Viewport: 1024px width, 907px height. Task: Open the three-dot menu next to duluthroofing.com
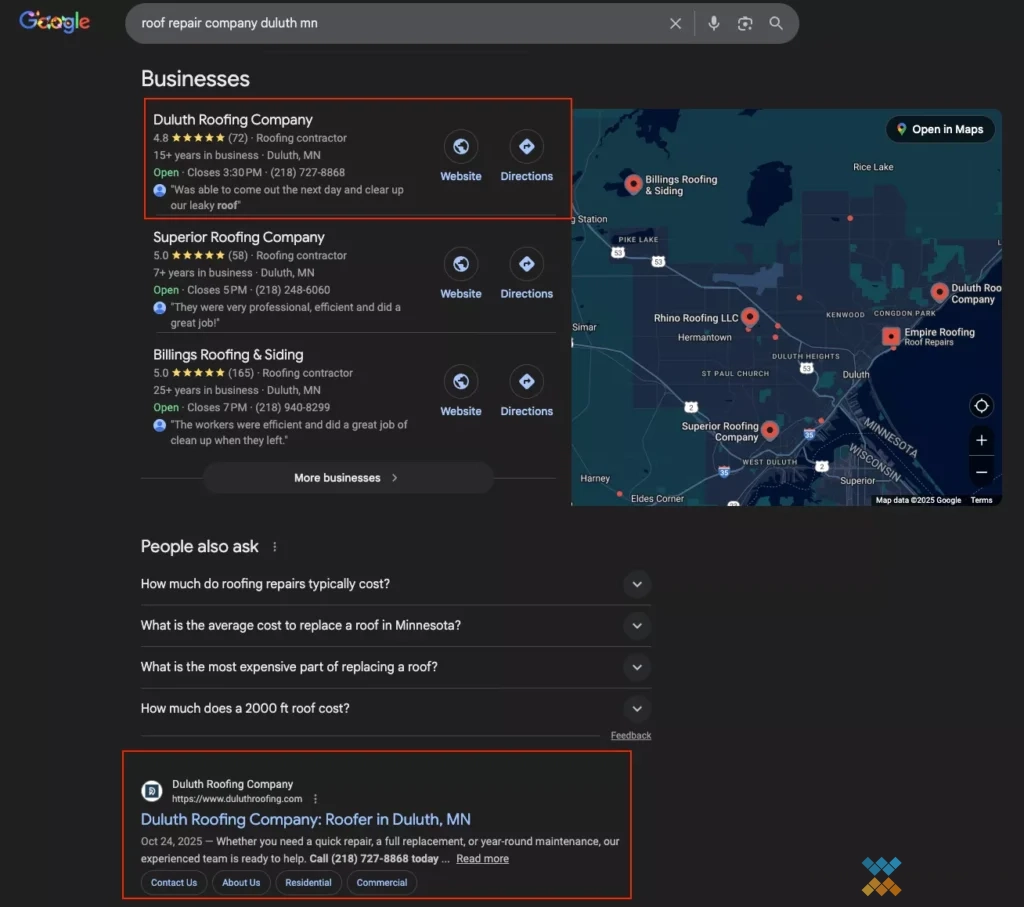(x=316, y=798)
